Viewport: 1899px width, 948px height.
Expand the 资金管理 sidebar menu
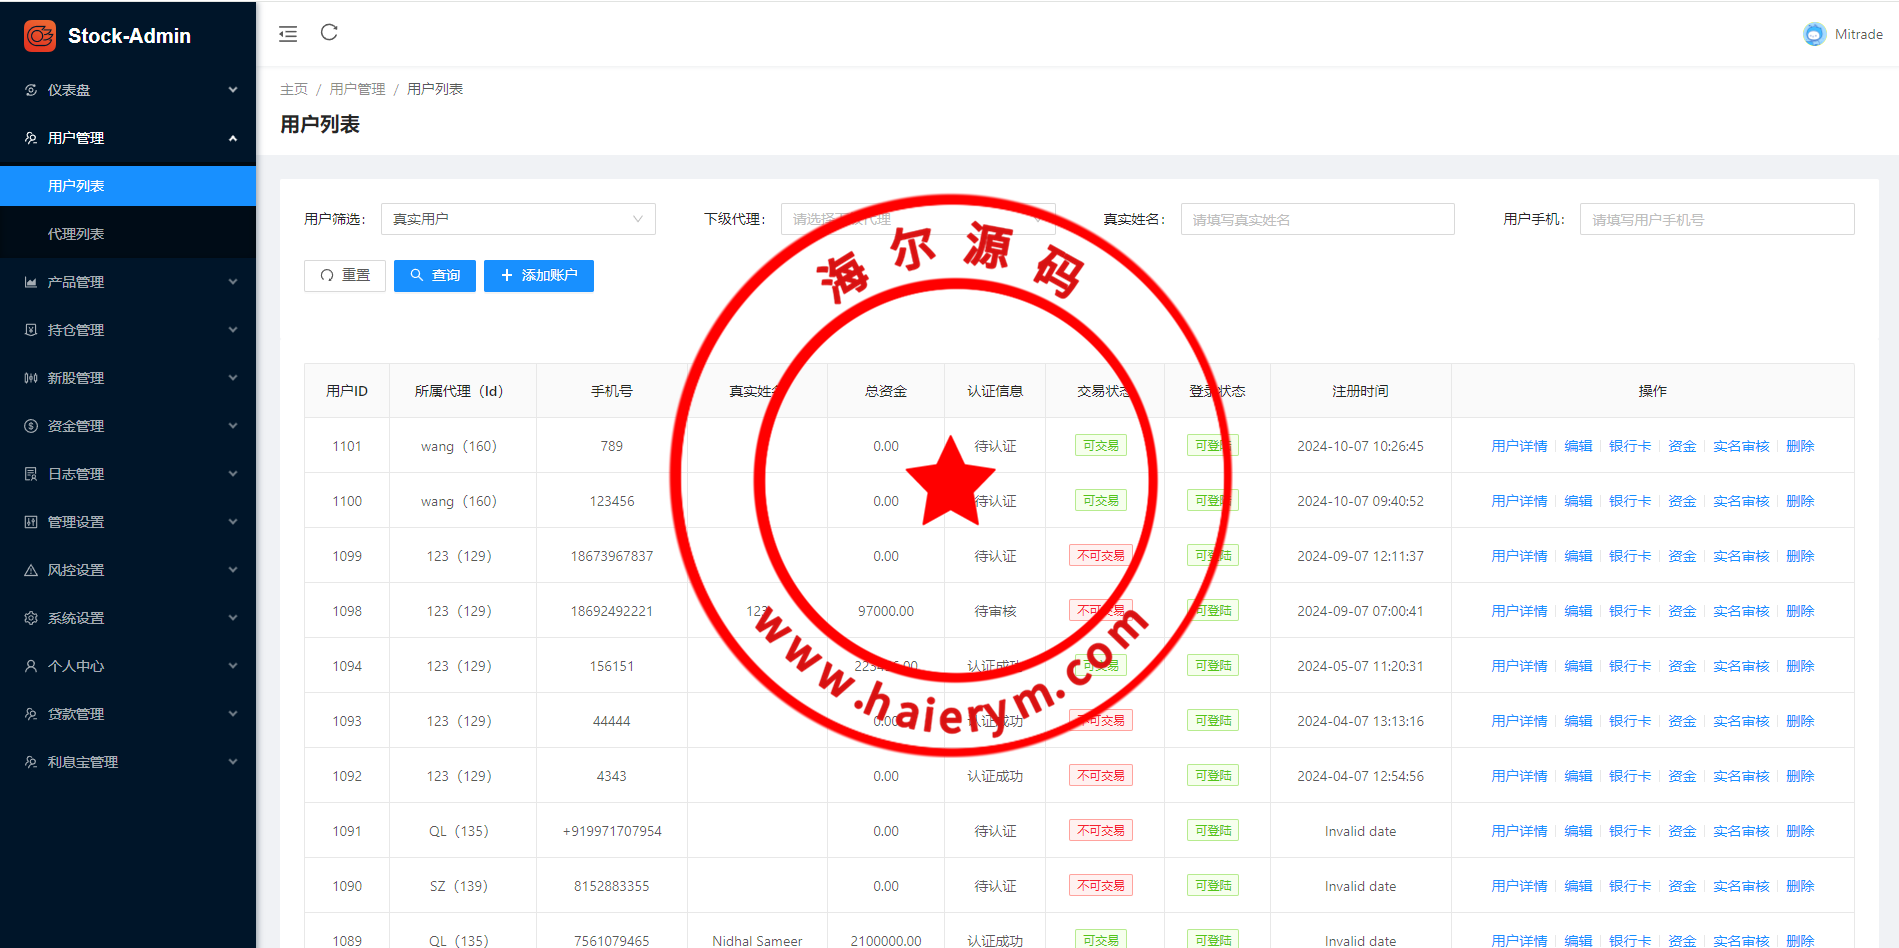click(128, 426)
